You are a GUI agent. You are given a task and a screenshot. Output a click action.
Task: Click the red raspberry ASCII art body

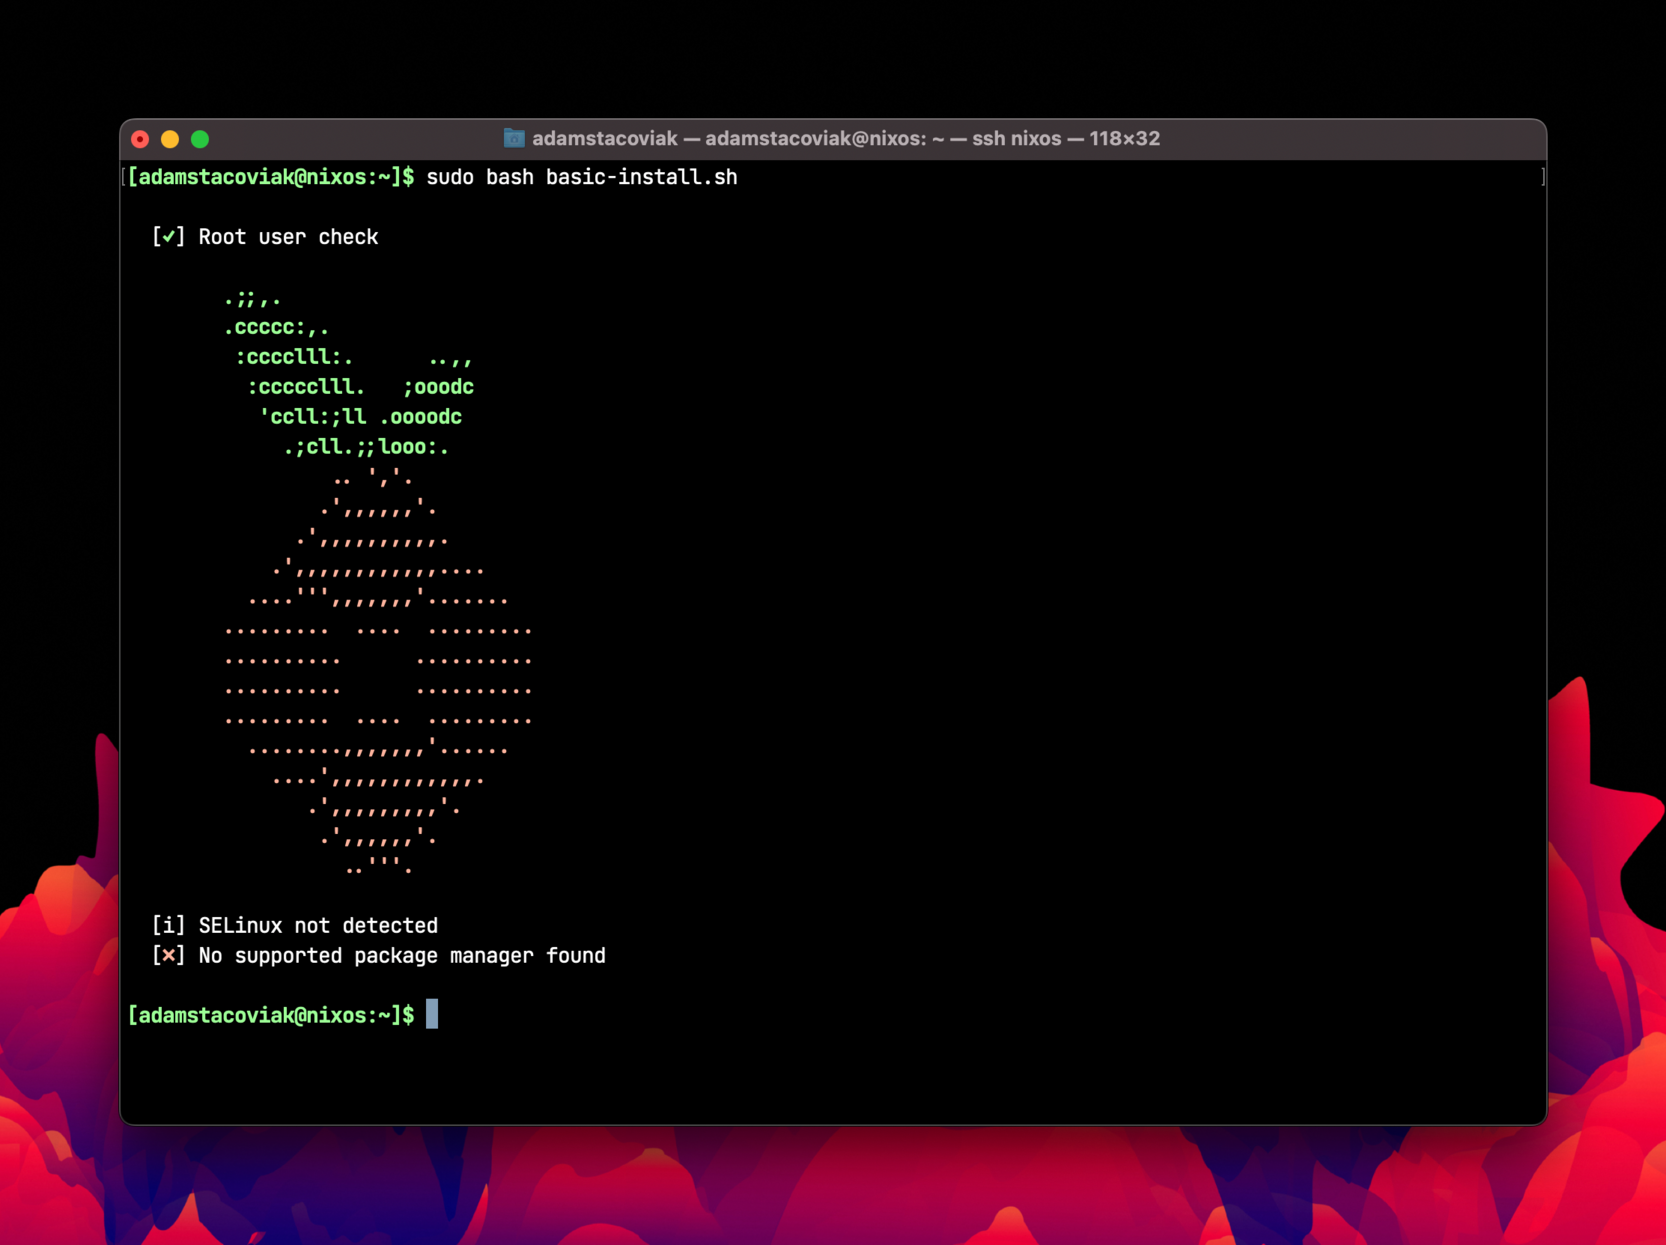click(x=378, y=671)
